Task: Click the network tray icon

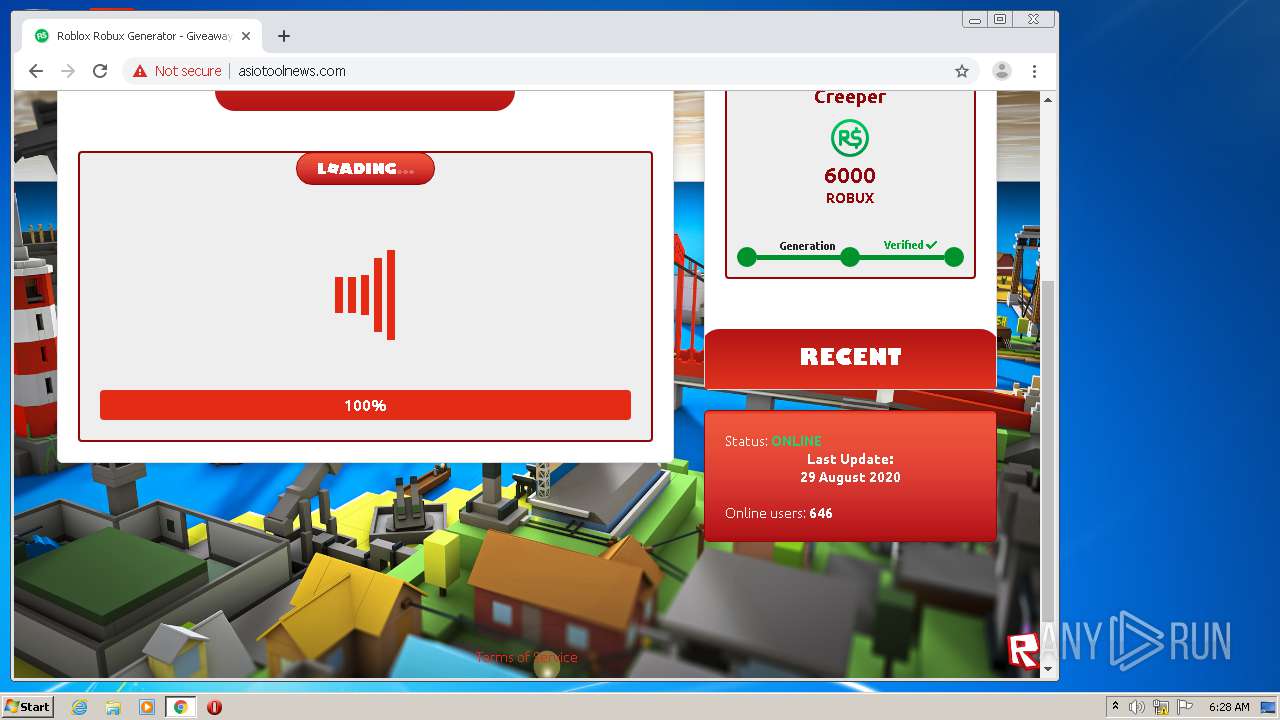Action: pos(1161,707)
